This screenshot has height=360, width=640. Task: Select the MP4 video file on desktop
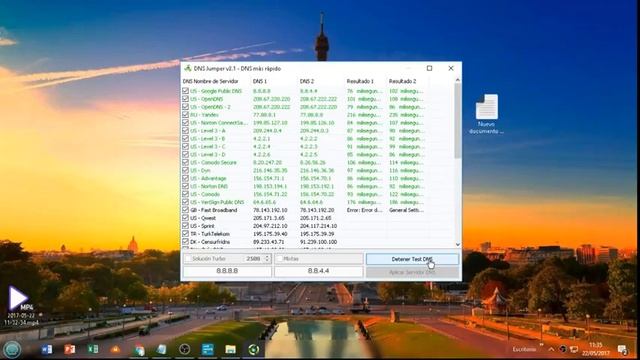point(21,306)
